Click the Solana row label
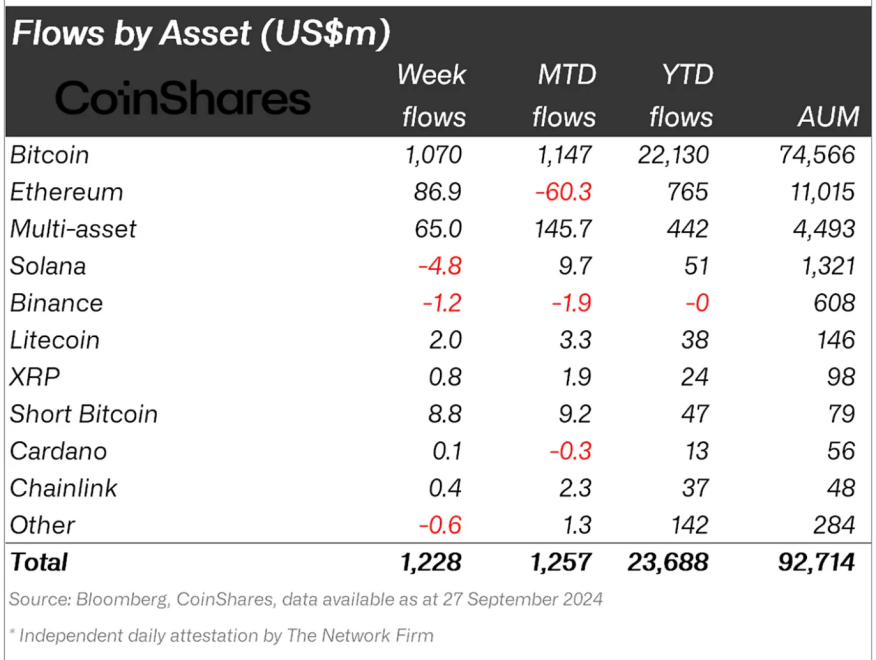Viewport: 876px width, 660px height. point(48,266)
